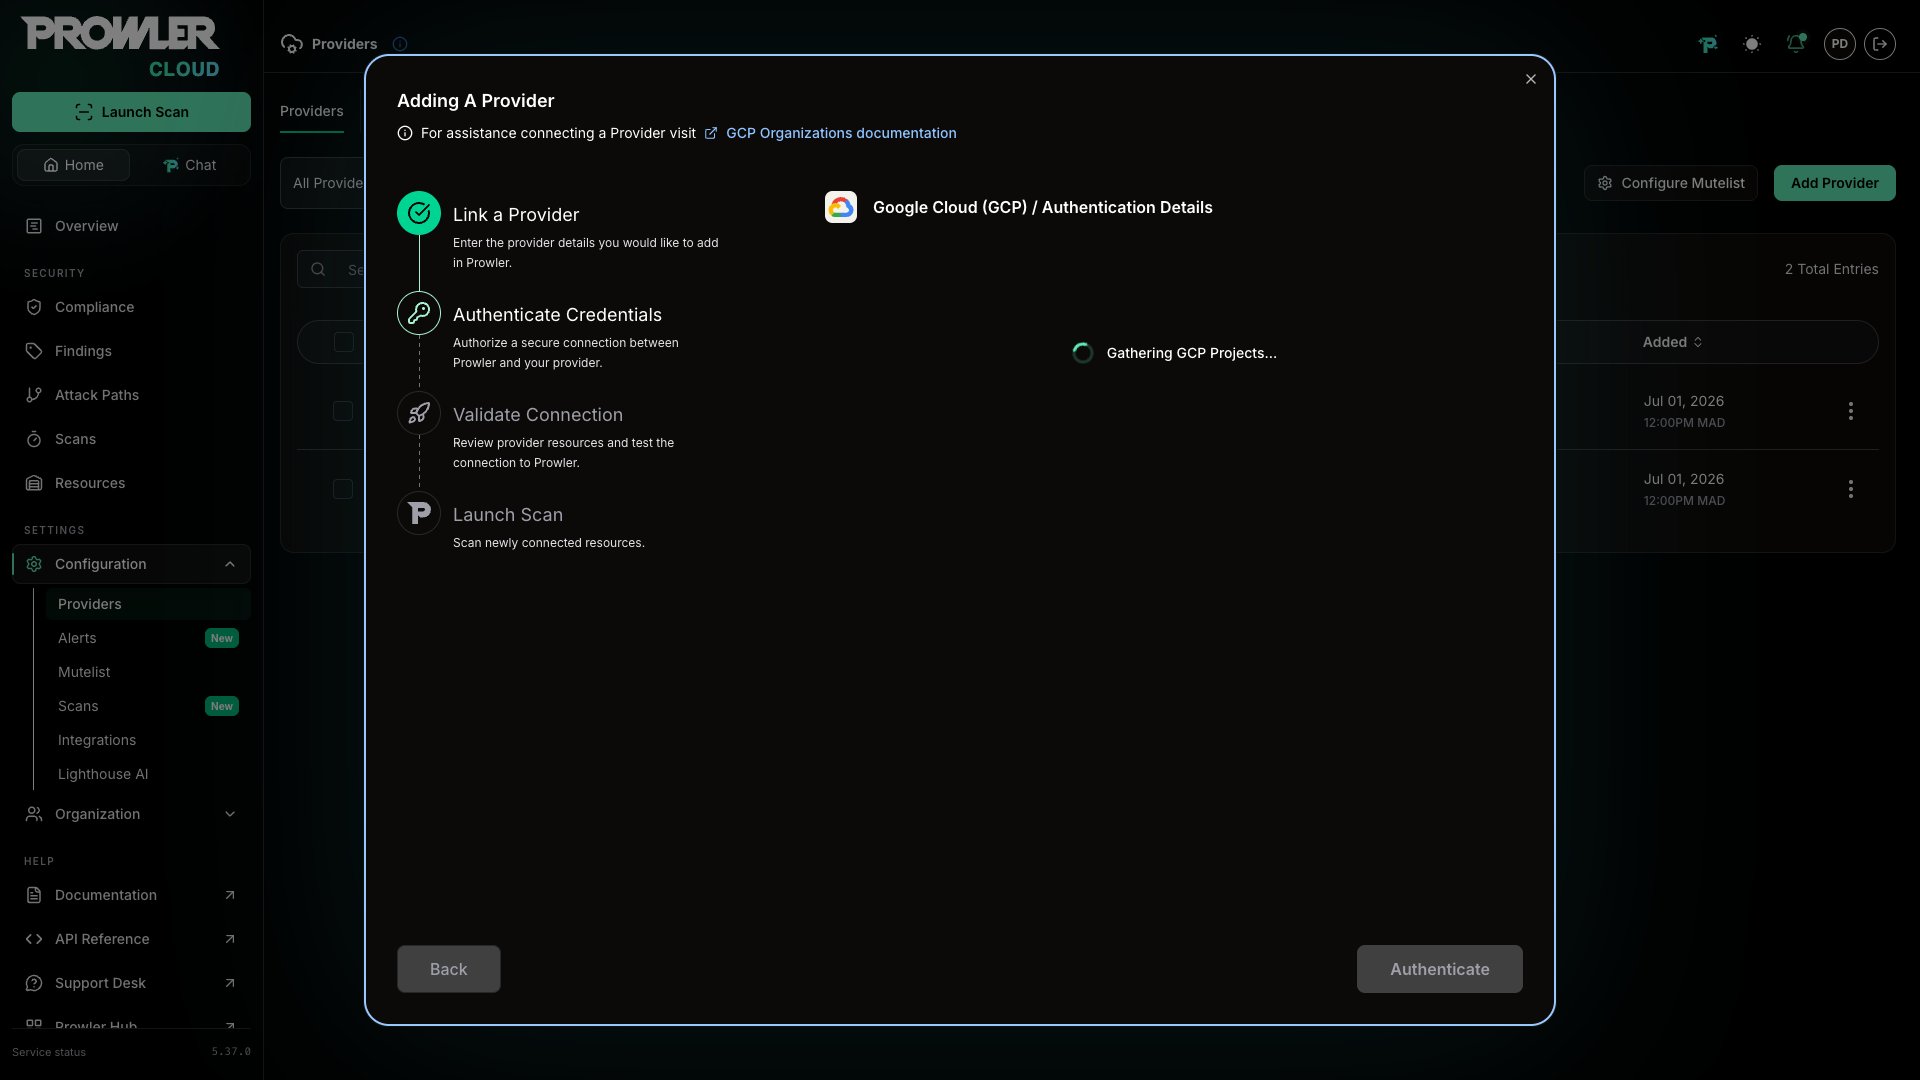Open actions menu for first provider row
1920x1080 pixels.
tap(1851, 411)
